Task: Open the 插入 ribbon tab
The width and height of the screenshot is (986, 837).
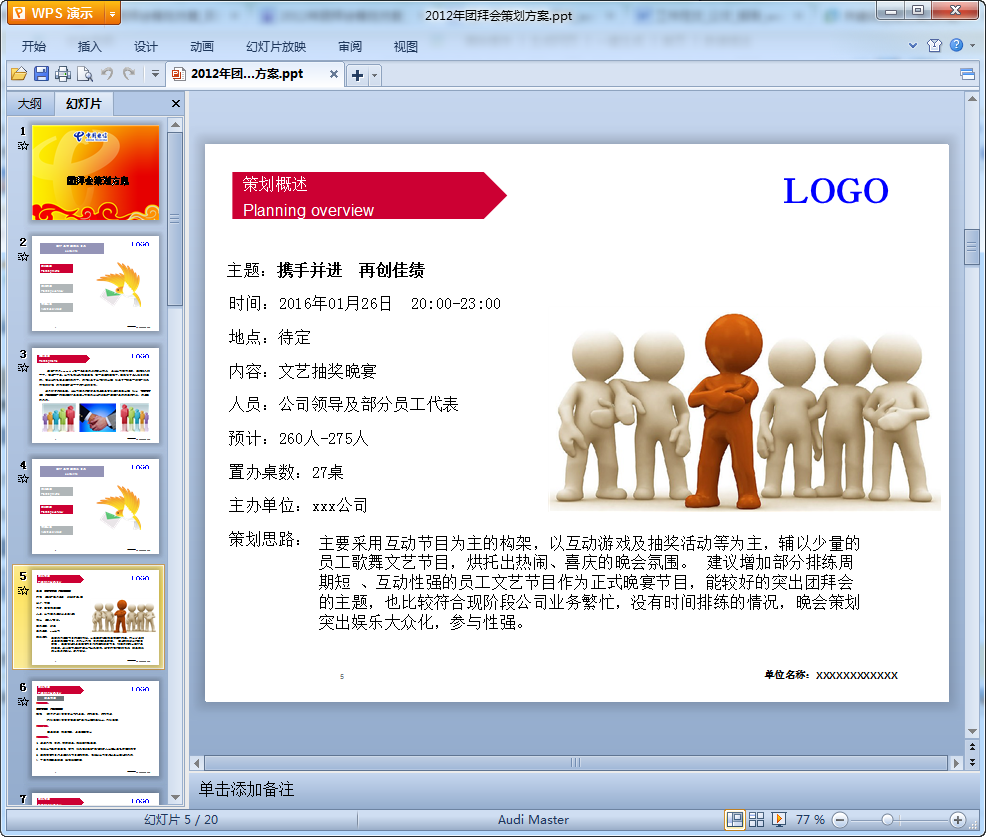Action: pyautogui.click(x=89, y=47)
